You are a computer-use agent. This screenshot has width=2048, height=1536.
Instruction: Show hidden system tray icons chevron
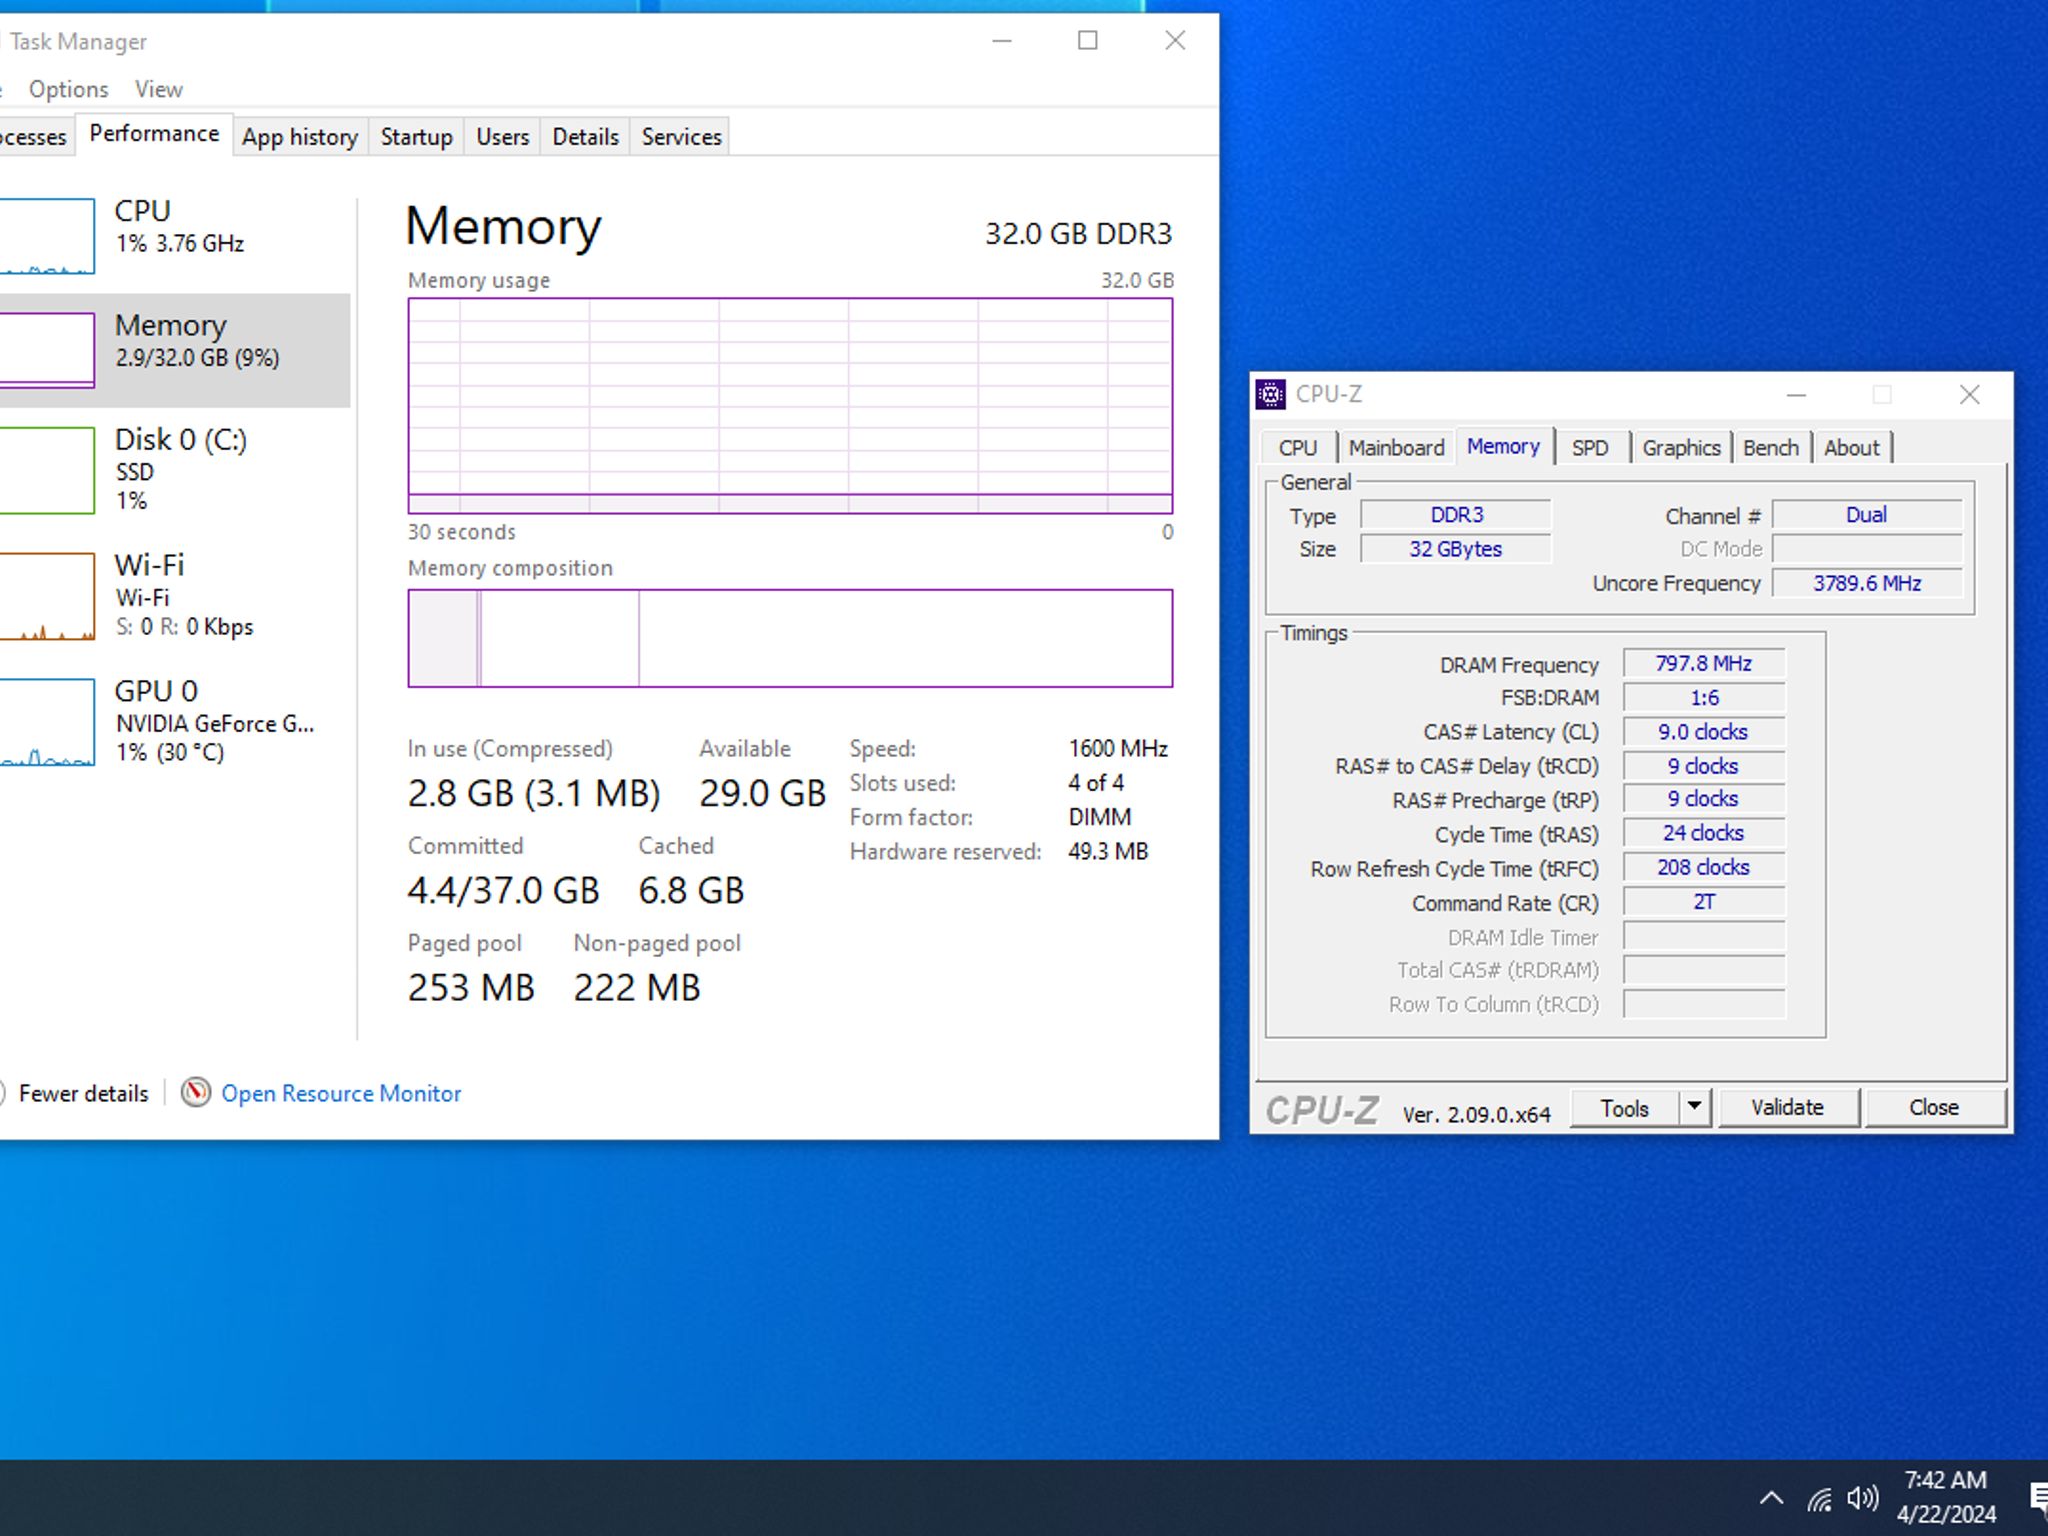click(1771, 1498)
